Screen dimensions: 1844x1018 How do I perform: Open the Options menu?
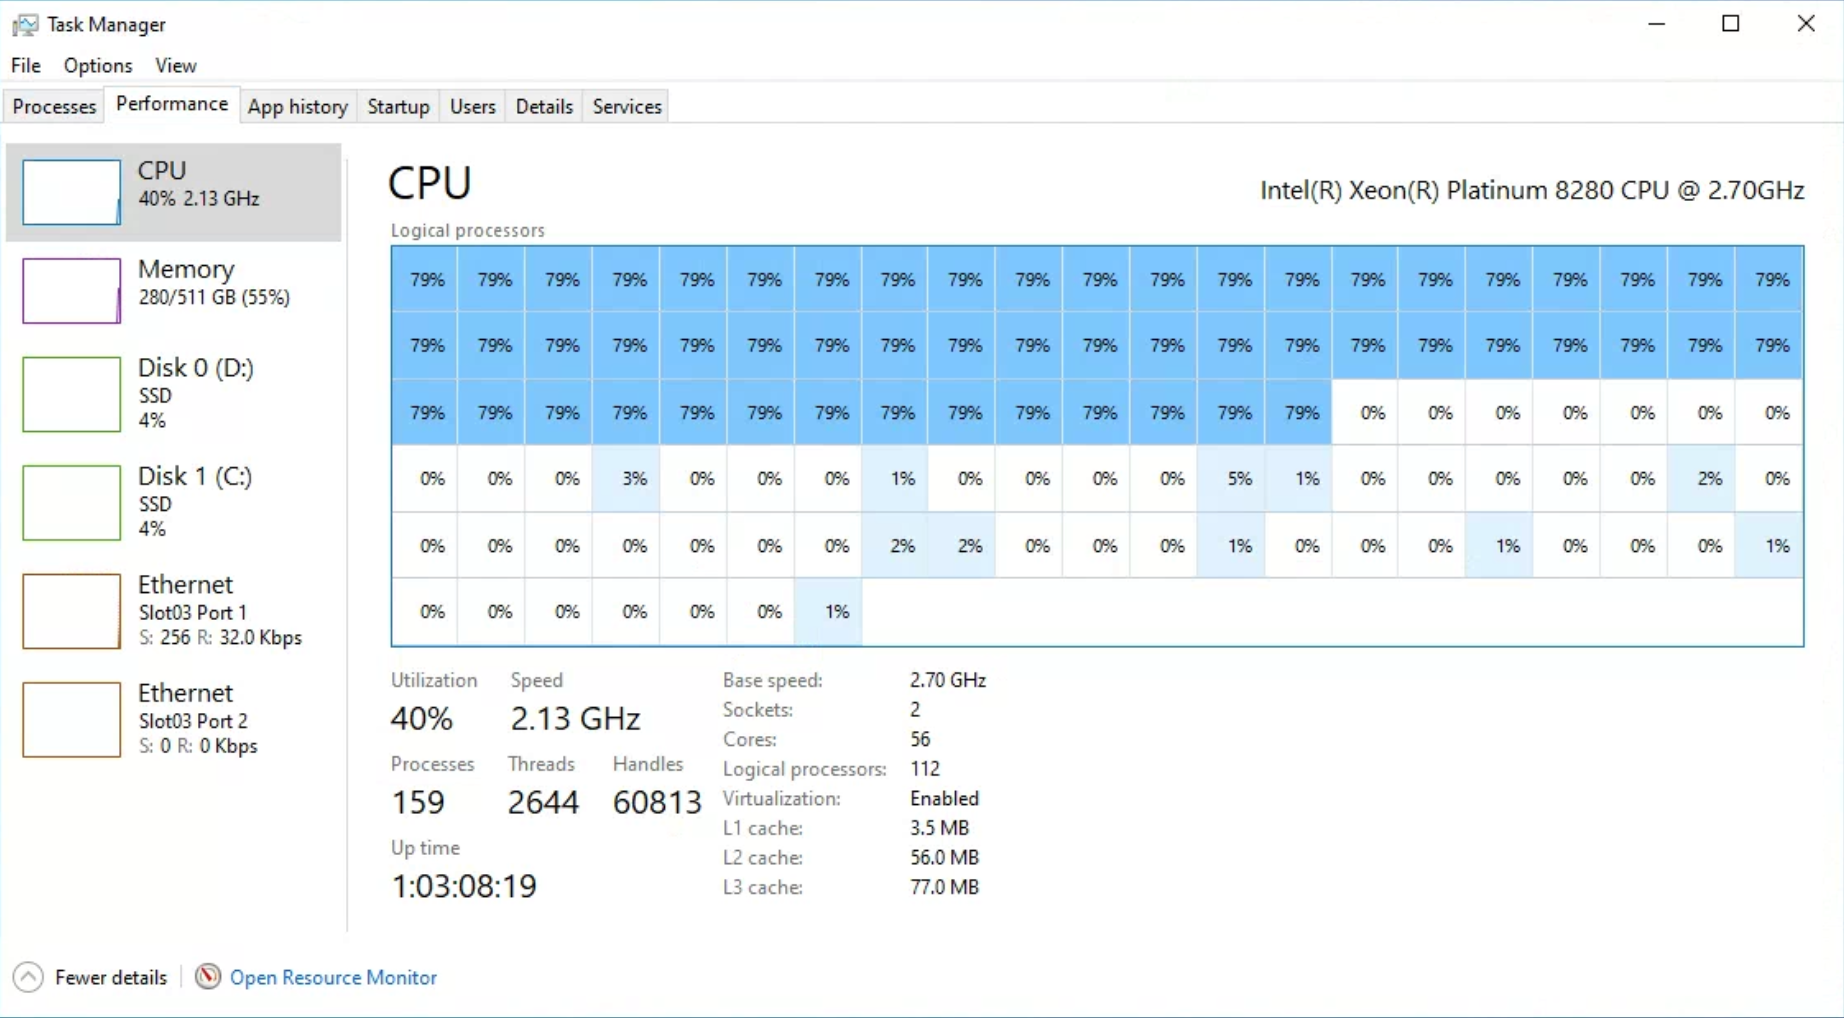[98, 66]
